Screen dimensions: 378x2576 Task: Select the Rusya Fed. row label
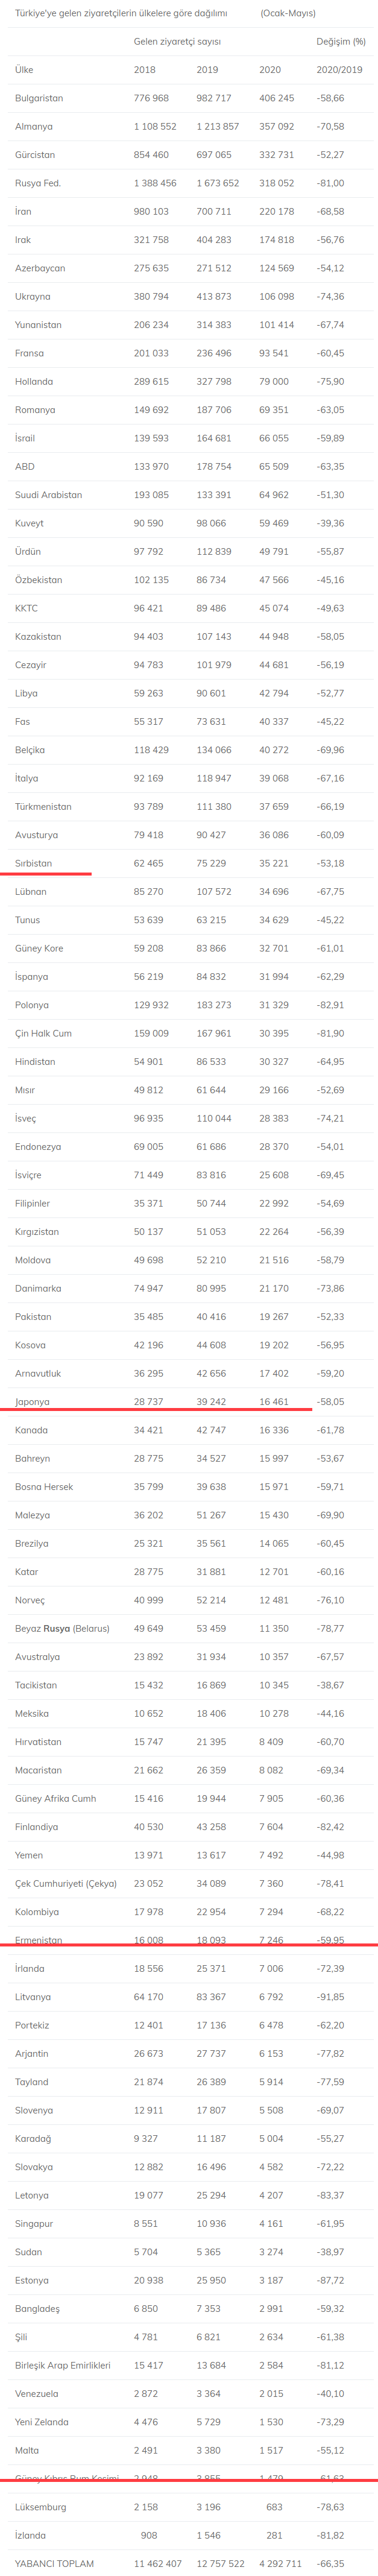[x=38, y=183]
